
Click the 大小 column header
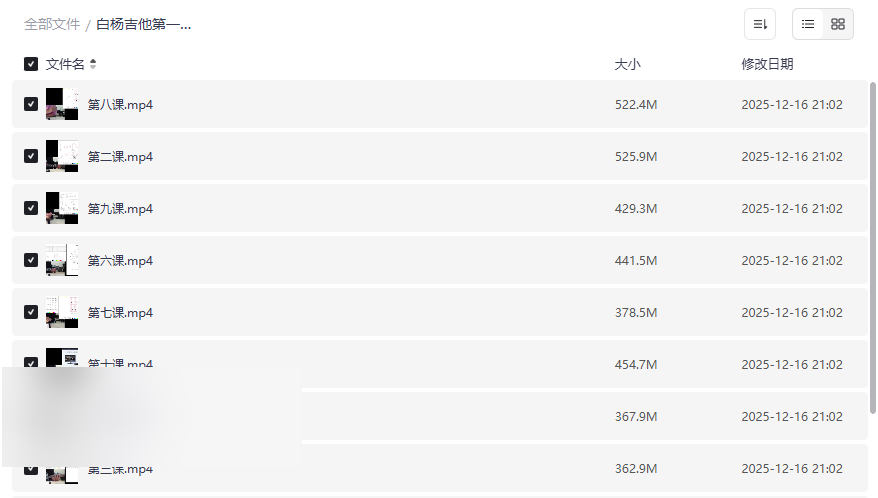pos(627,64)
